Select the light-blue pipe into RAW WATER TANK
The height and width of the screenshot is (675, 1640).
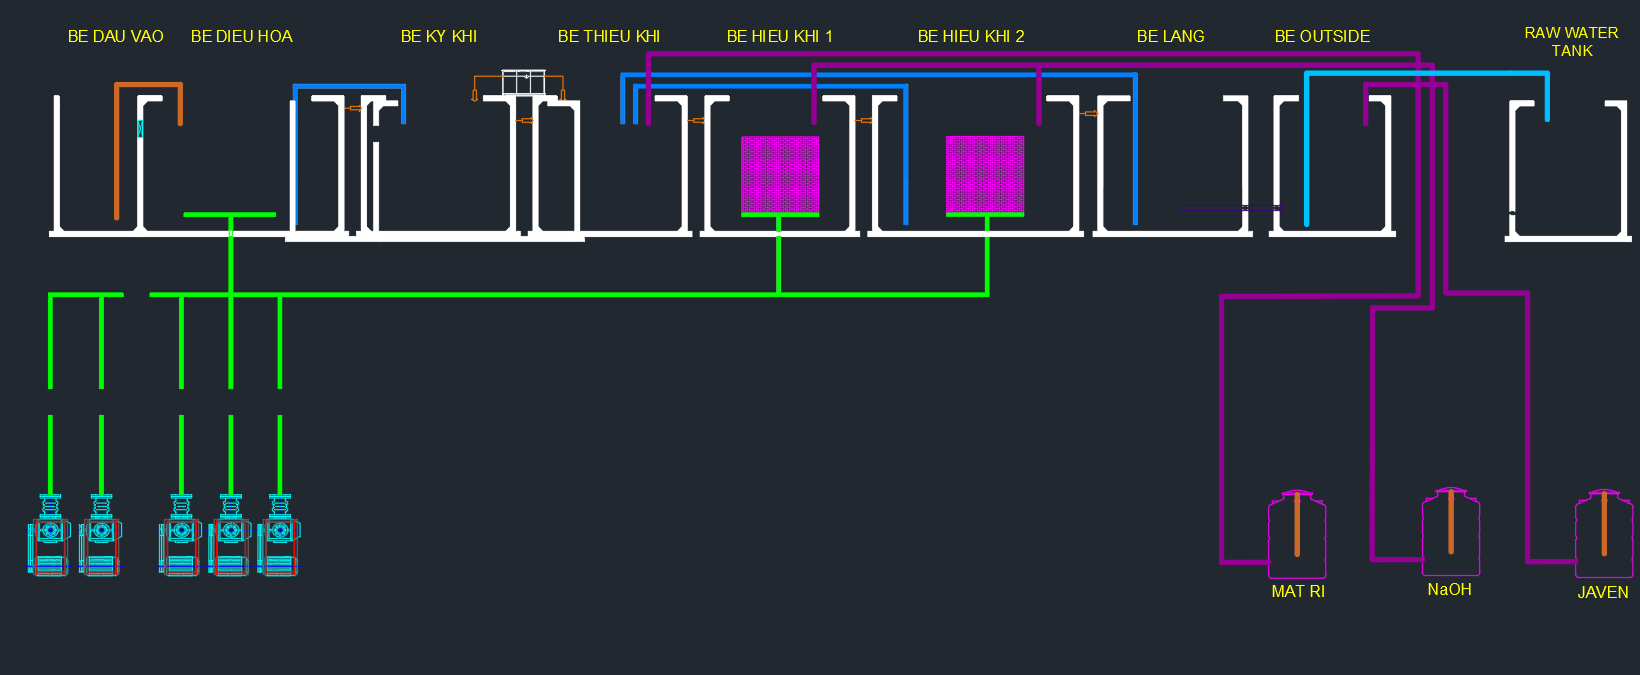1427,73
